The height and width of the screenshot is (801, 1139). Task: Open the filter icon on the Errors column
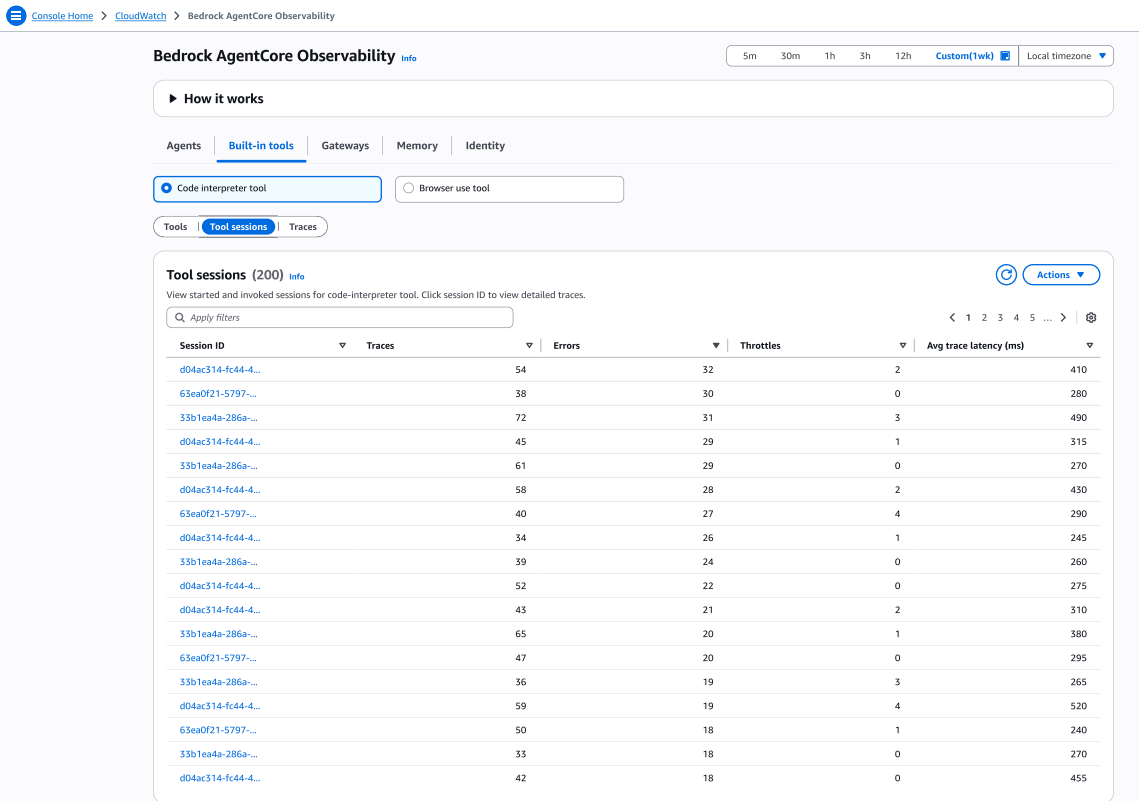(x=716, y=345)
